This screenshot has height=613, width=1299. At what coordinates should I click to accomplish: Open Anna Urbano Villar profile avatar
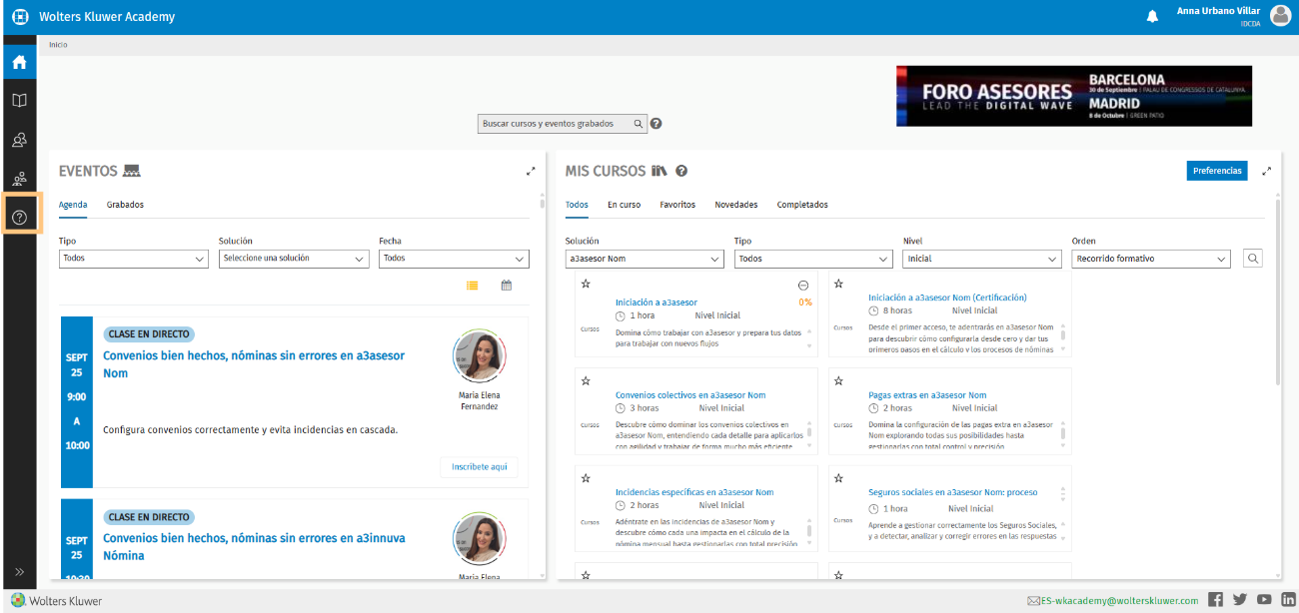coord(1280,16)
